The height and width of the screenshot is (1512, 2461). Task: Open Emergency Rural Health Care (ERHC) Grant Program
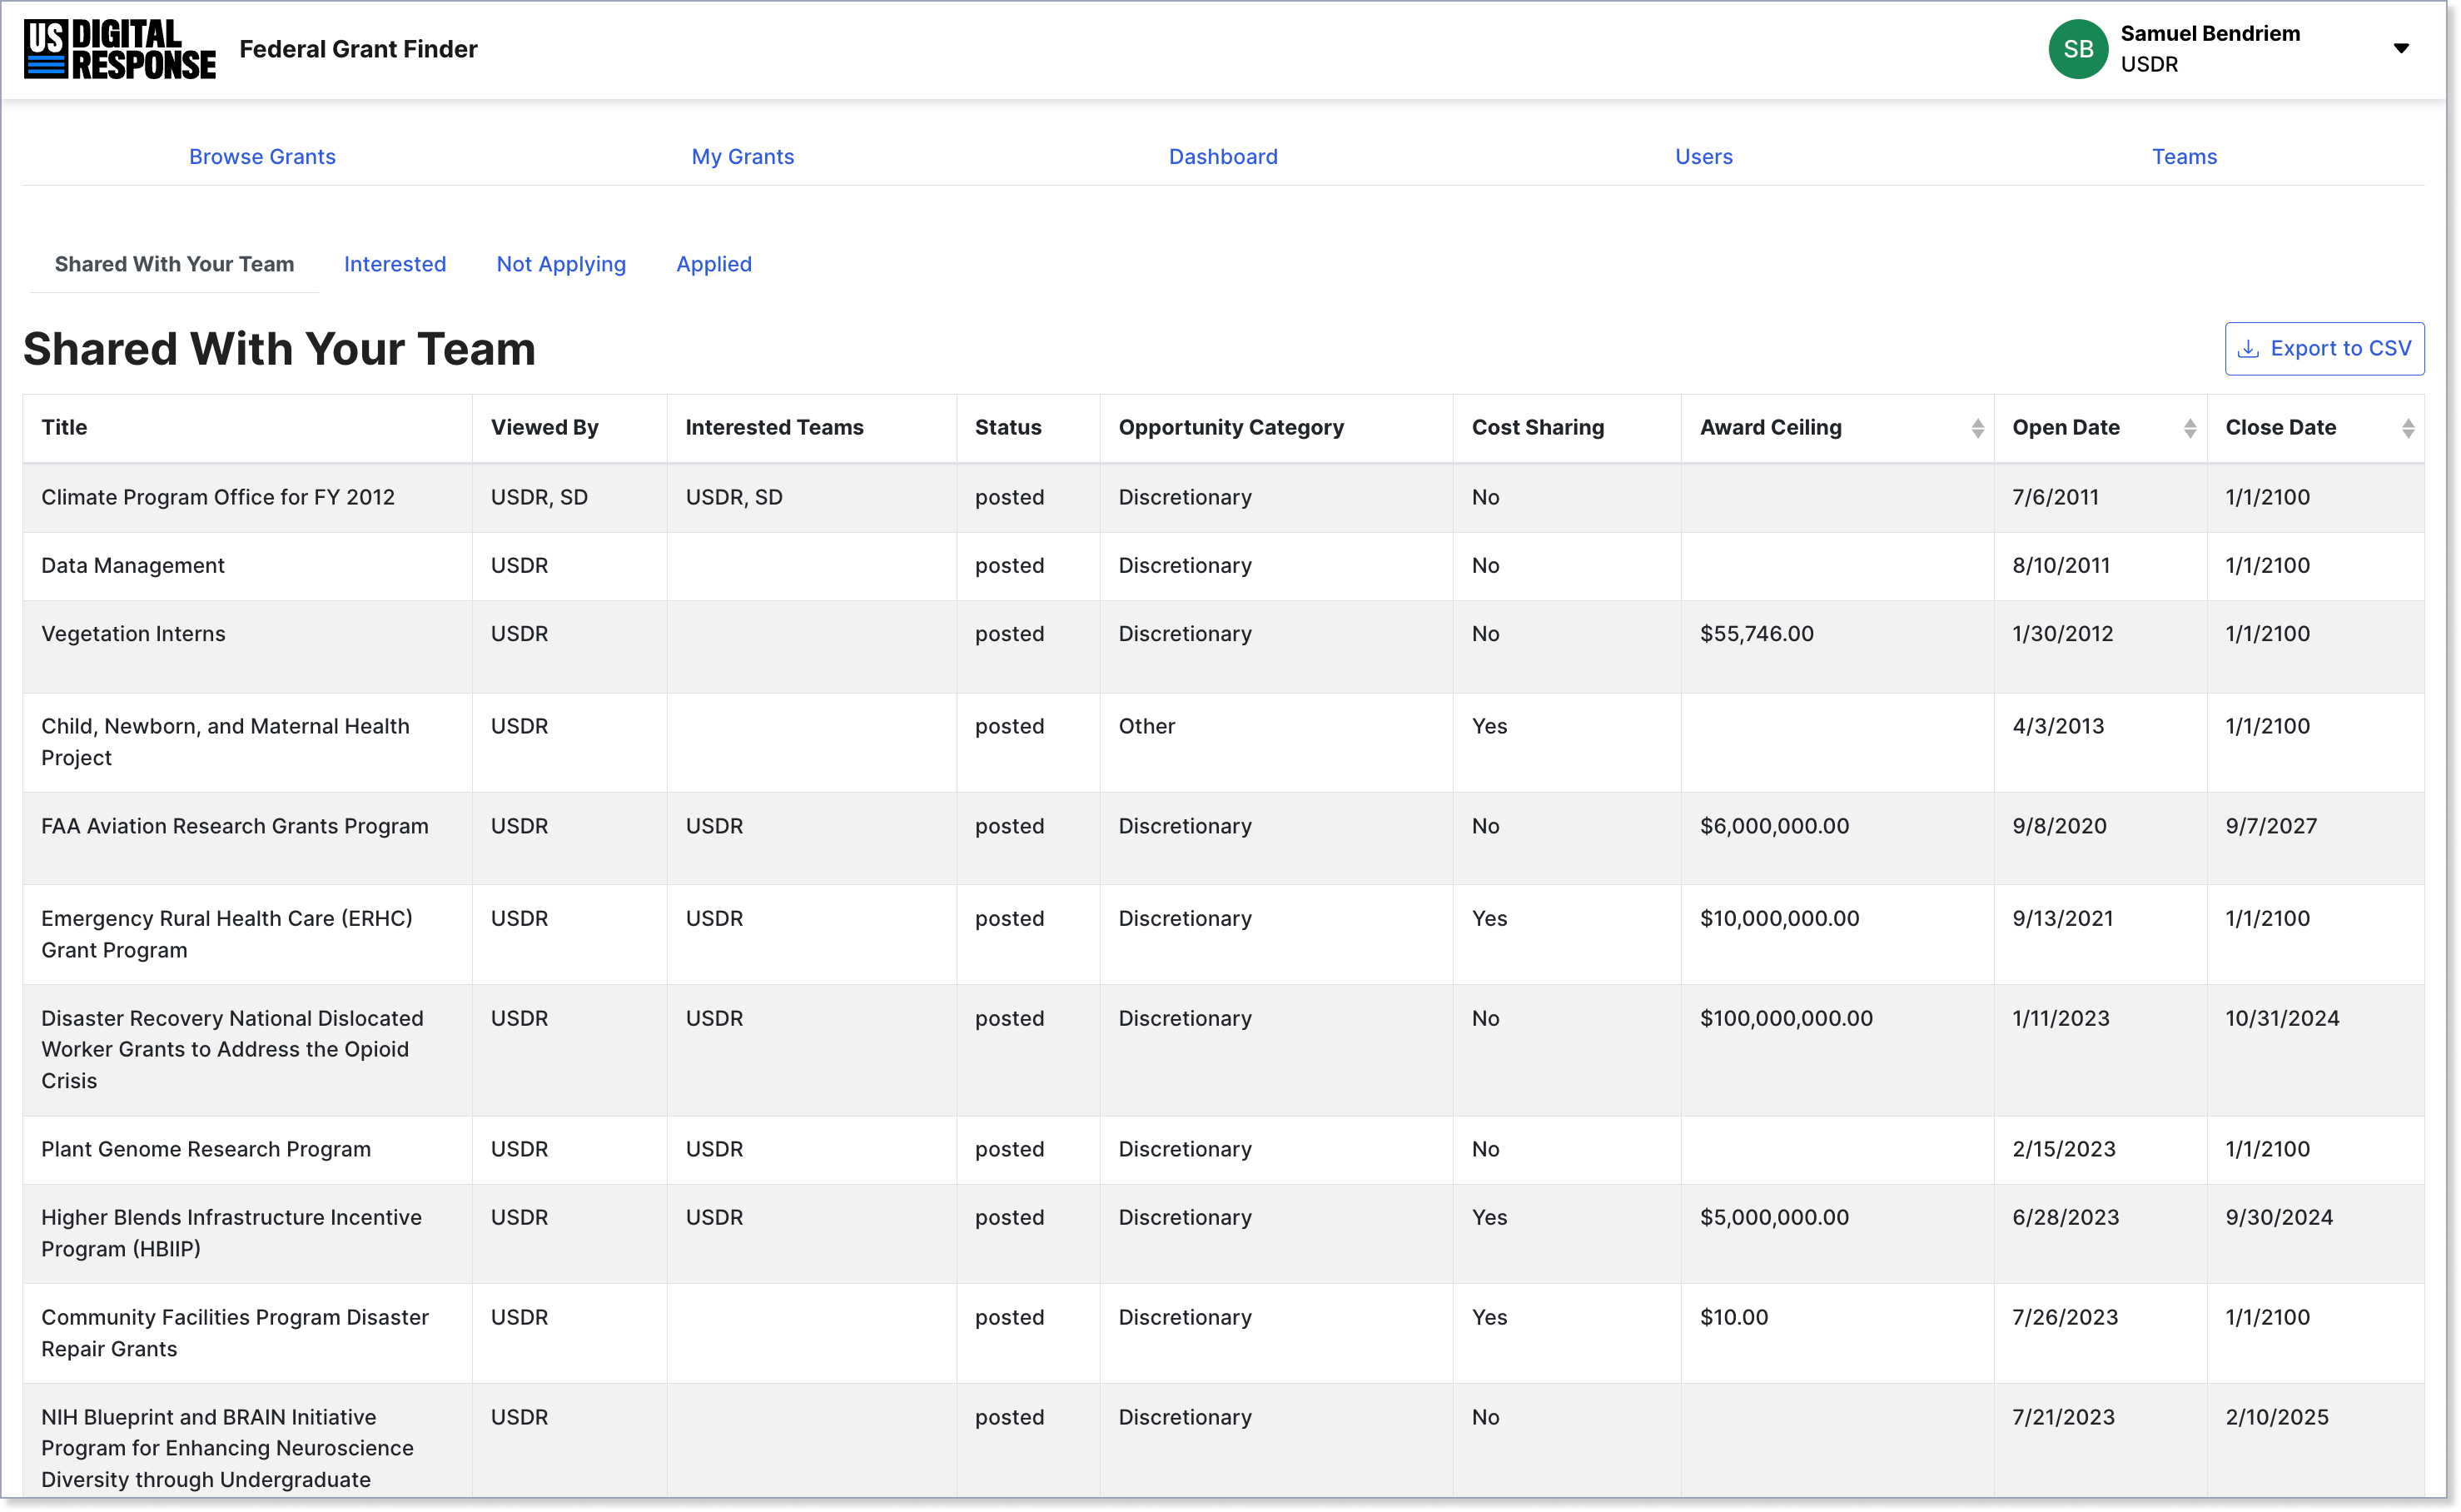1222,934
